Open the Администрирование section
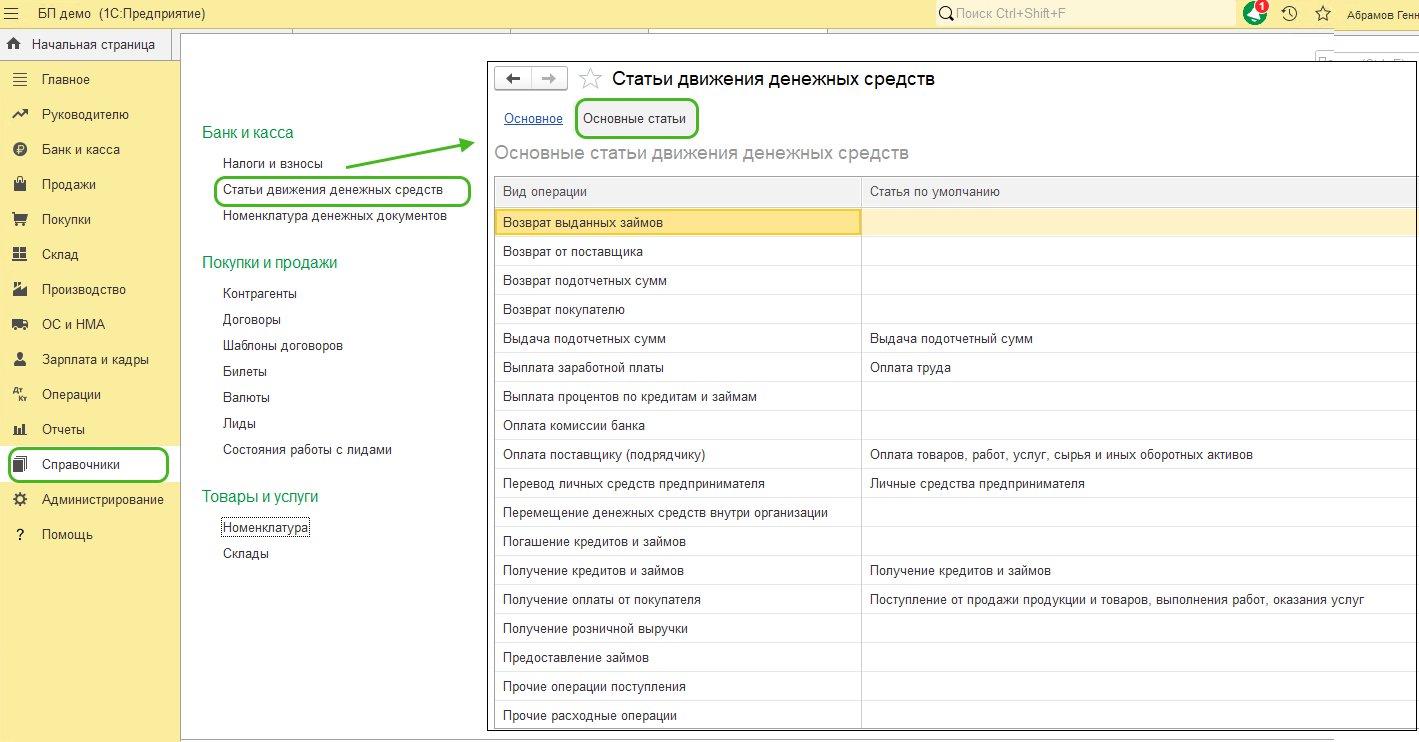This screenshot has width=1419, height=742. point(102,499)
